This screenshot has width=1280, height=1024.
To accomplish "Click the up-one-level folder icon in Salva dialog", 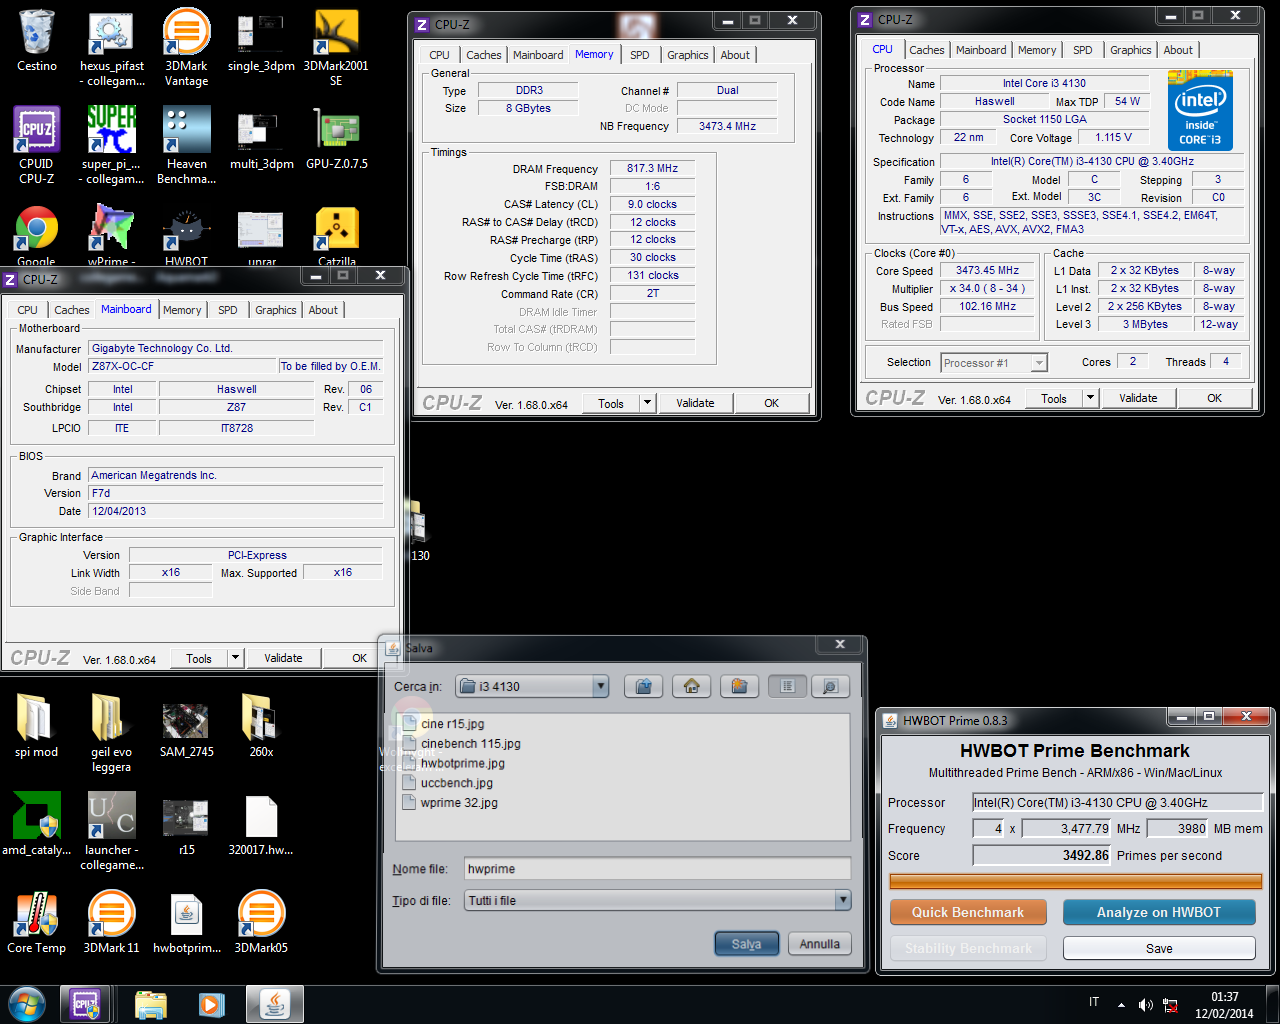I will pos(645,686).
